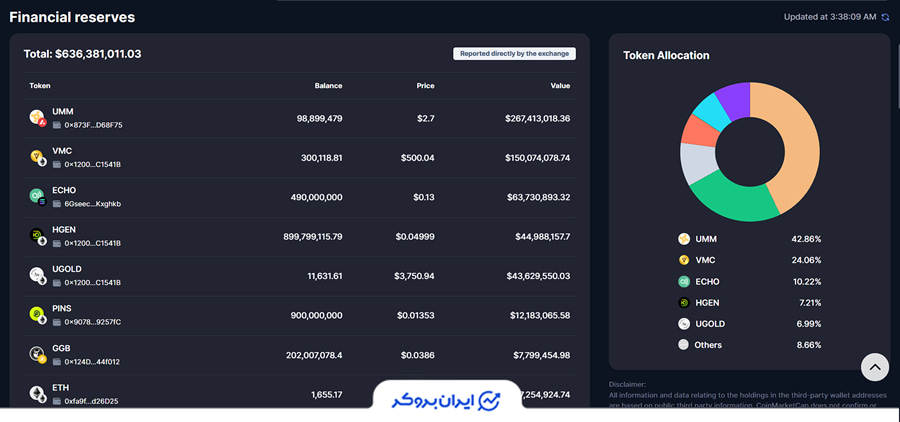Viewport: 900px width, 422px height.
Task: Open the PINS wallet address 0×9078...9257fC
Action: click(92, 322)
